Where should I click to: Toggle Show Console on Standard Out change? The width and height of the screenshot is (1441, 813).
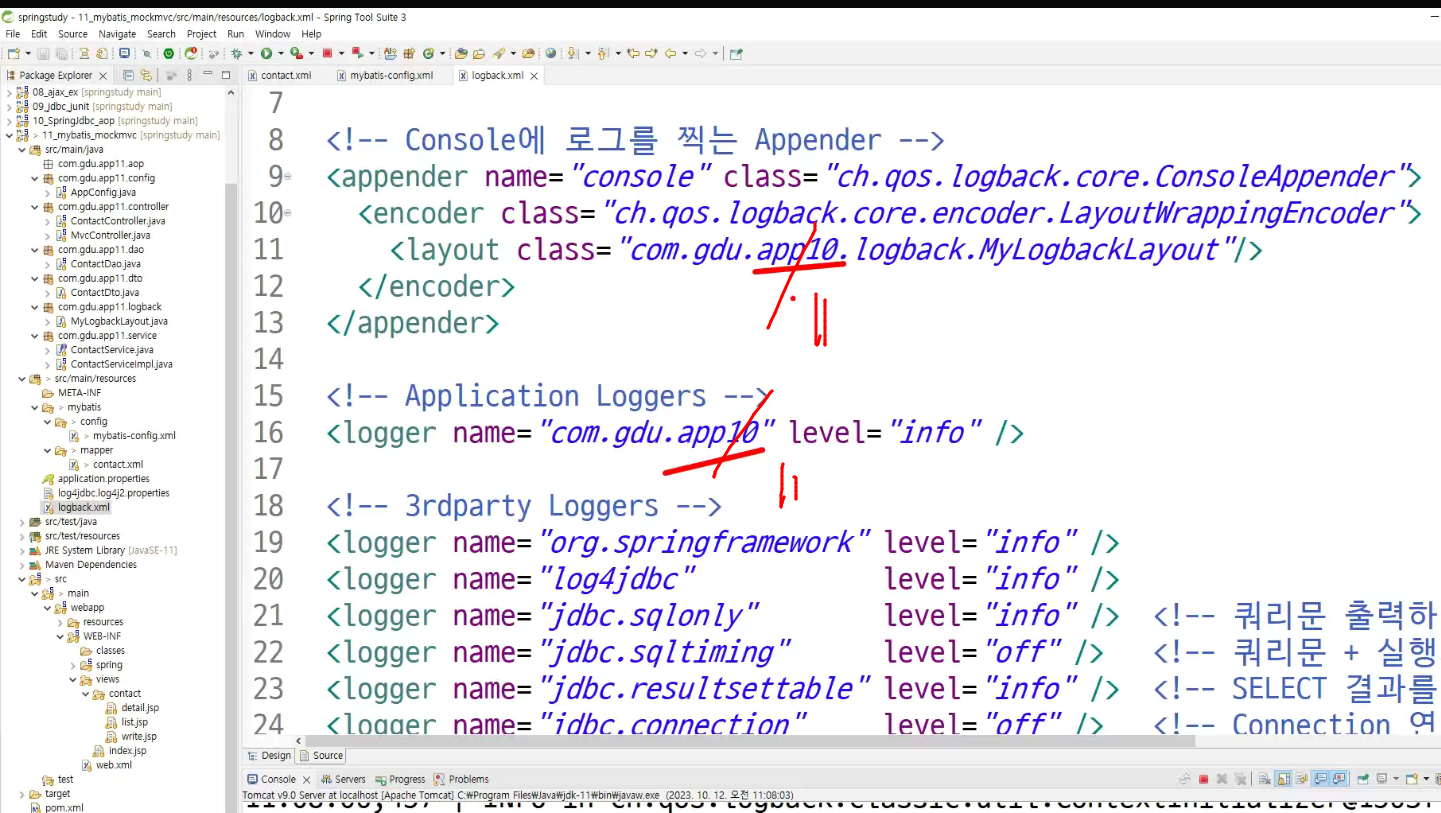[1320, 779]
